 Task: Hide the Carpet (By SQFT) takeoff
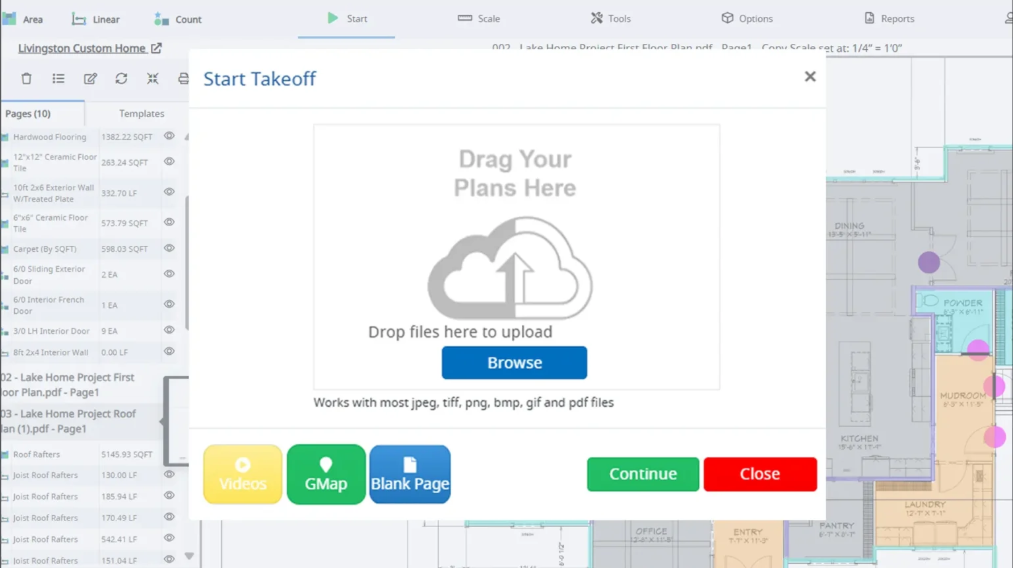(x=169, y=248)
